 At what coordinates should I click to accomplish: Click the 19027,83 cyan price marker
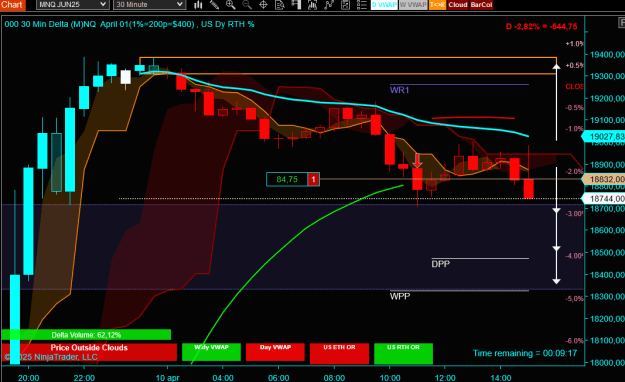tap(603, 137)
